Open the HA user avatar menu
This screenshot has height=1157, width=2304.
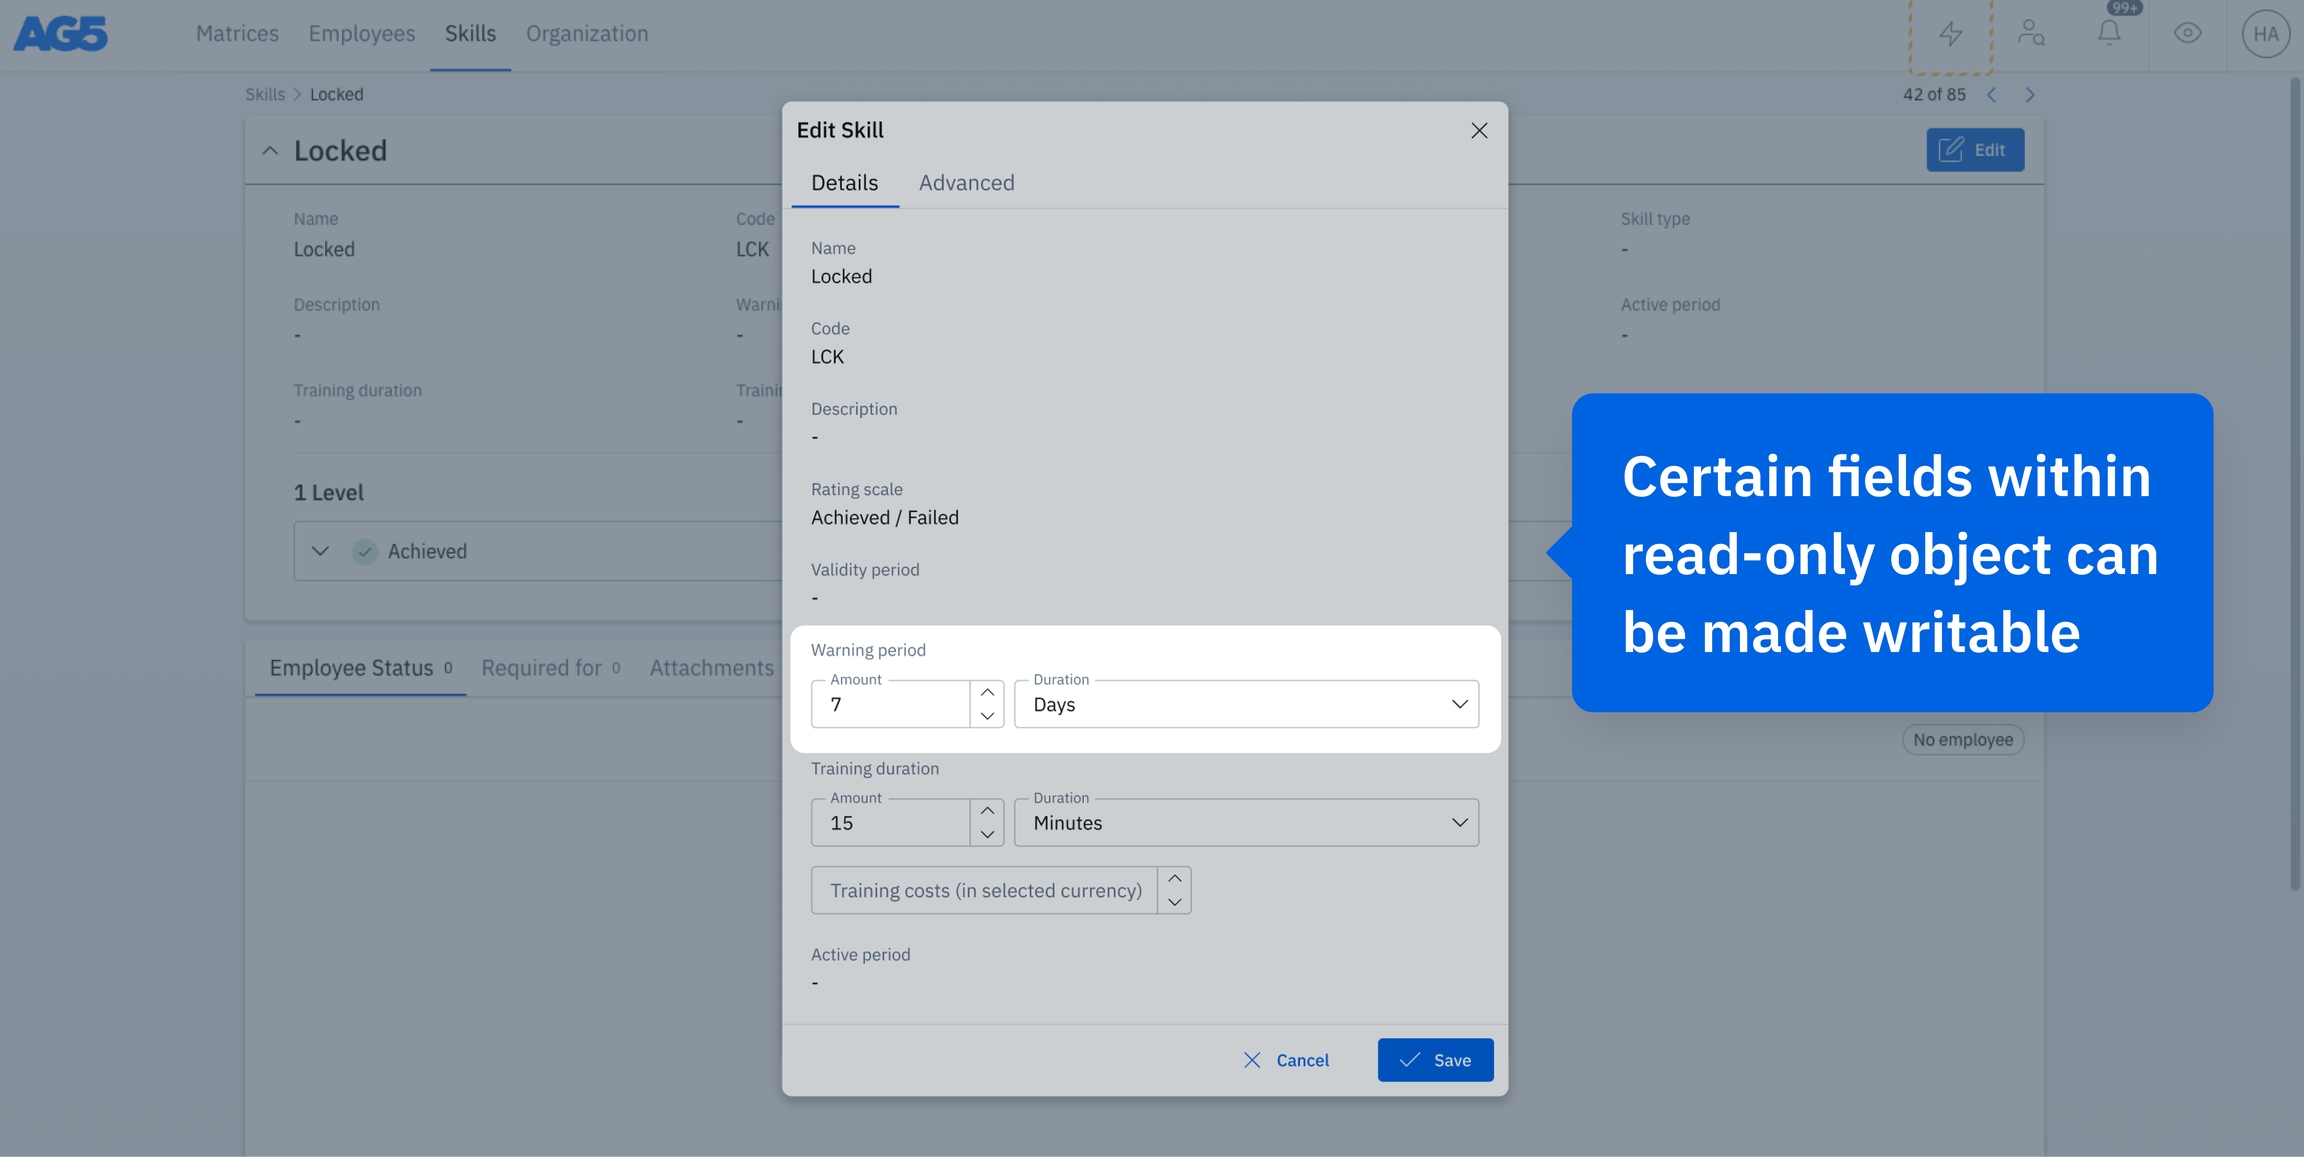point(2265,34)
